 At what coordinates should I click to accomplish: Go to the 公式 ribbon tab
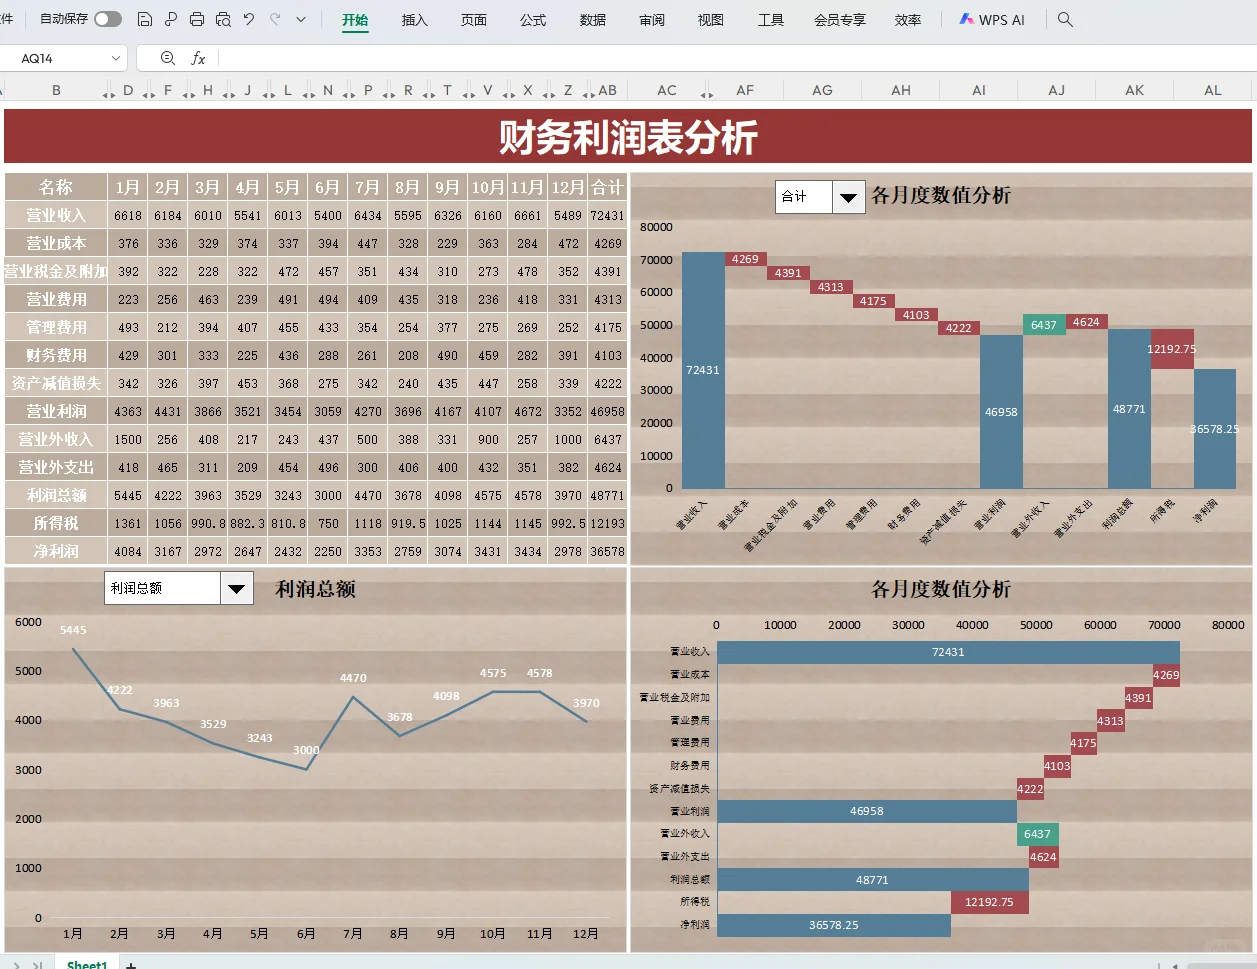(533, 20)
